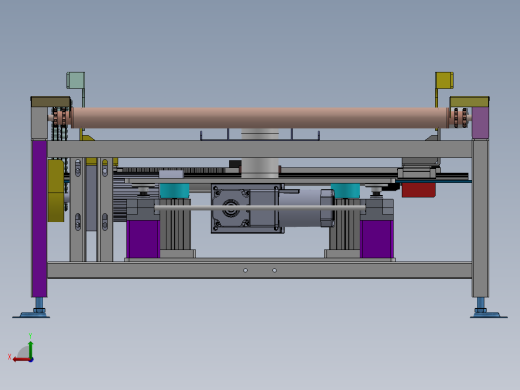Pick the tall purple panel on the left leg
520x390 pixels.
[x=39, y=219]
